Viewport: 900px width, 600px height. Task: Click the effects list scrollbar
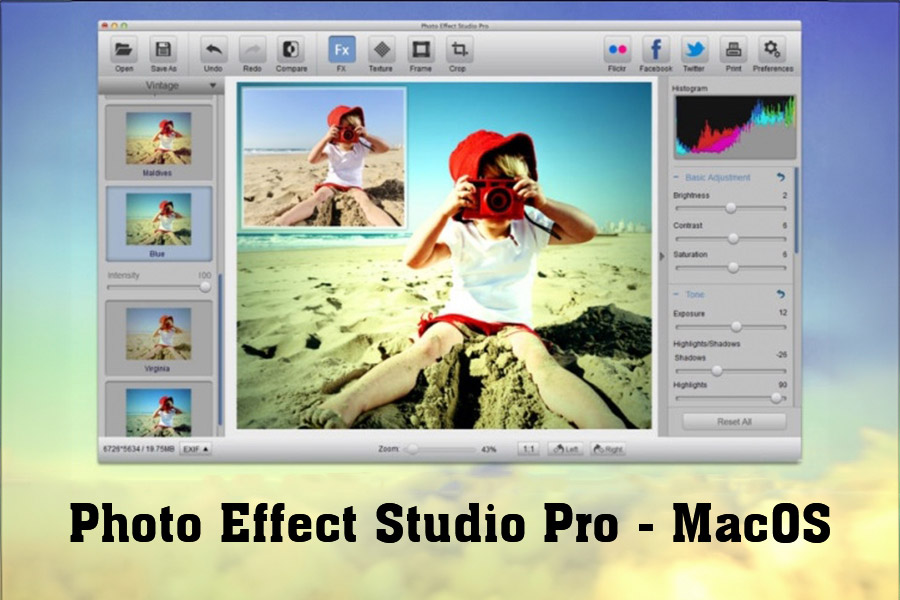click(220, 350)
